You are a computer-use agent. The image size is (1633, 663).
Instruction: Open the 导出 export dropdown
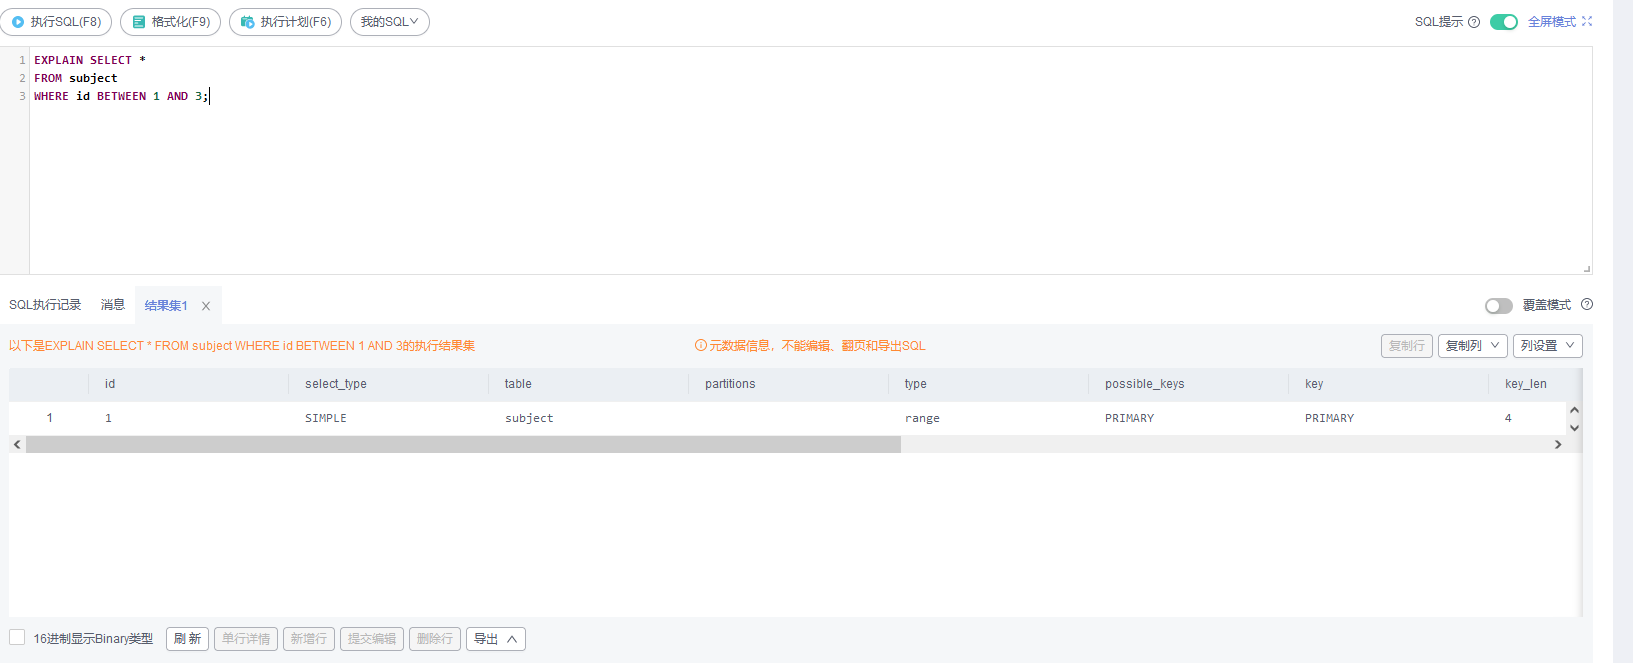pyautogui.click(x=496, y=639)
